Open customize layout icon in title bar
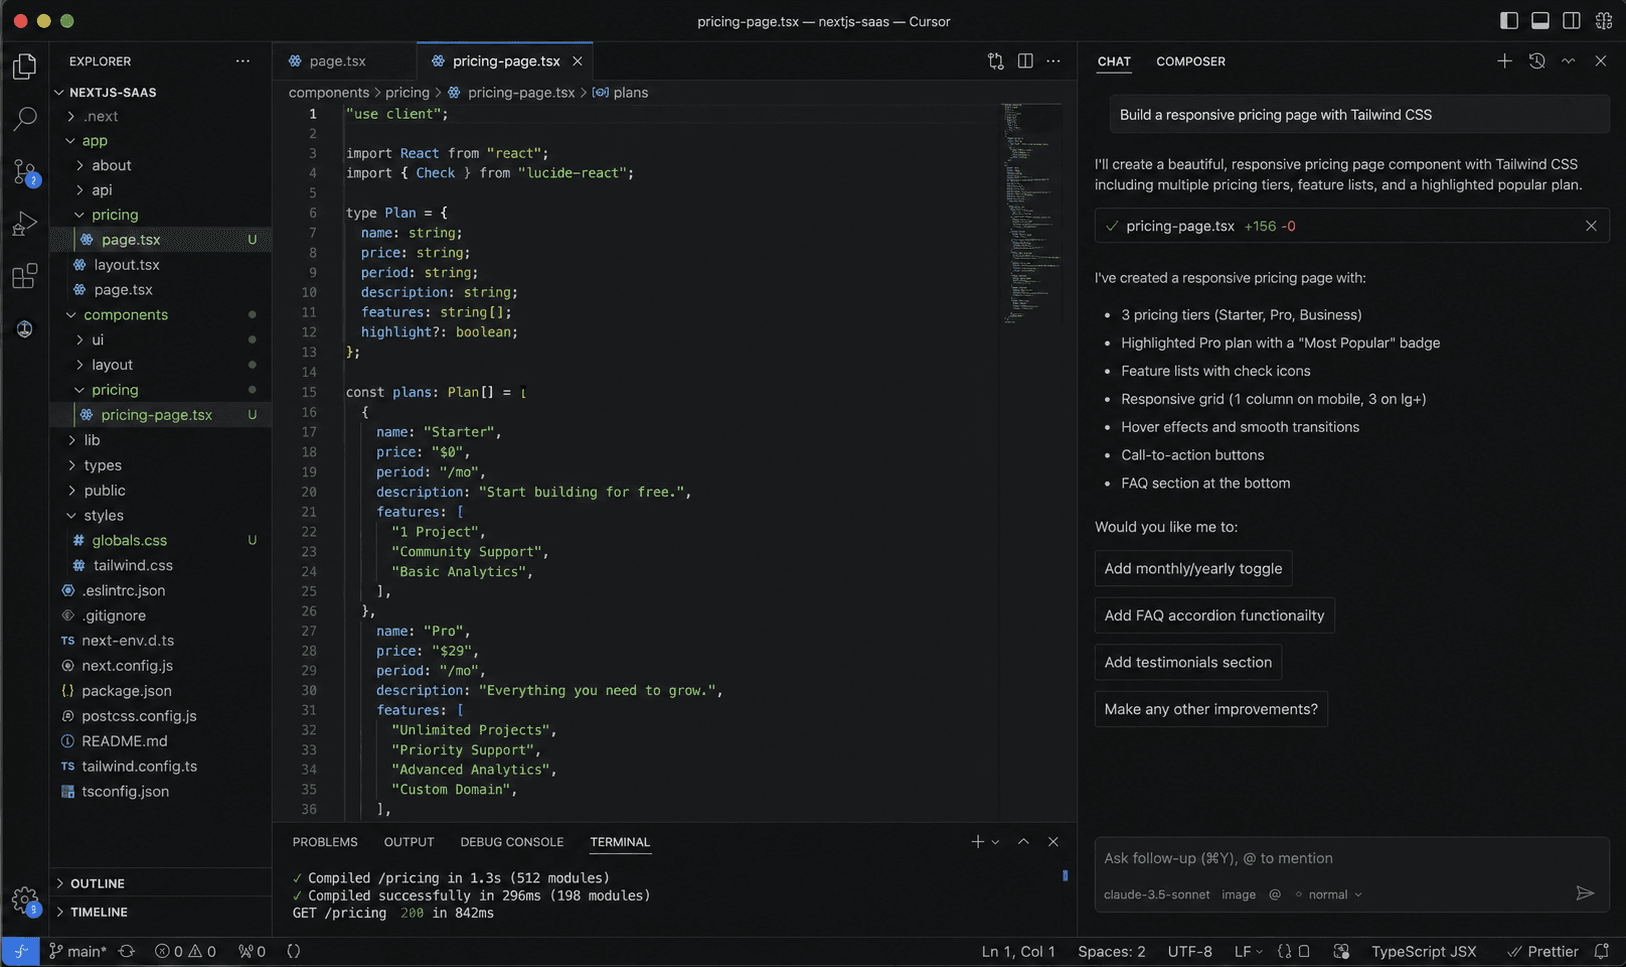 pos(1604,21)
